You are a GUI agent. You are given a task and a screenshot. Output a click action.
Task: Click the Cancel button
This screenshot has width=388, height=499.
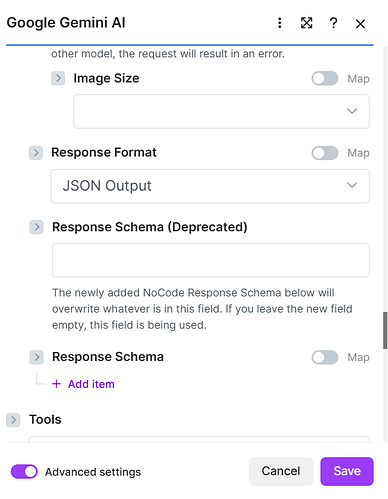click(x=281, y=471)
